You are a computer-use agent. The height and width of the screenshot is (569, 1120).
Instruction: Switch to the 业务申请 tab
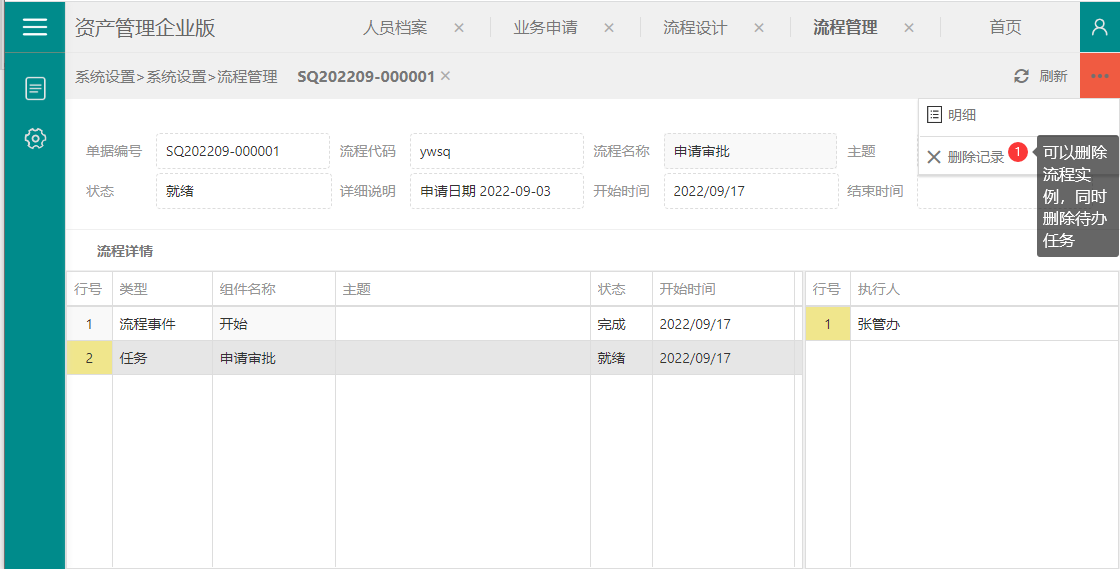click(x=545, y=28)
